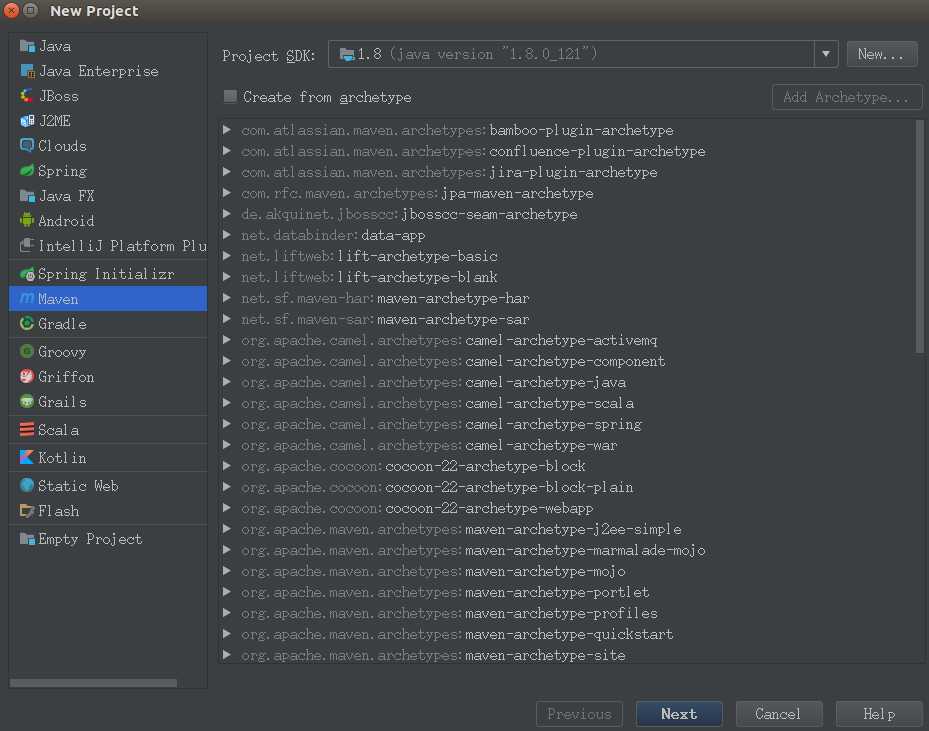929x731 pixels.
Task: Pick the Grails icon
Action: click(x=27, y=402)
